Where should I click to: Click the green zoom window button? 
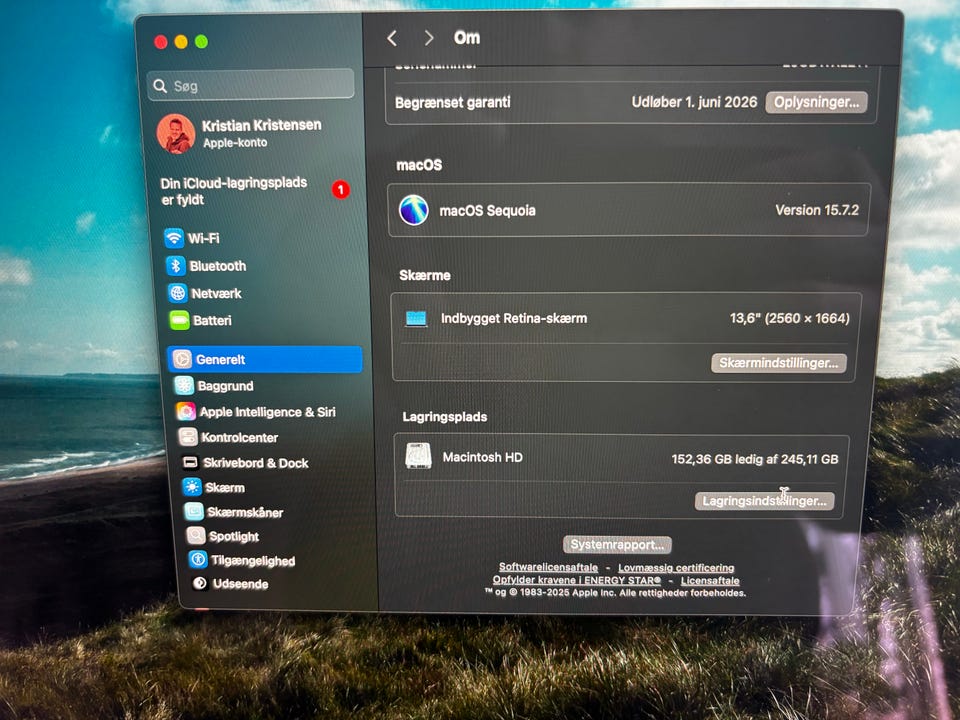(201, 42)
